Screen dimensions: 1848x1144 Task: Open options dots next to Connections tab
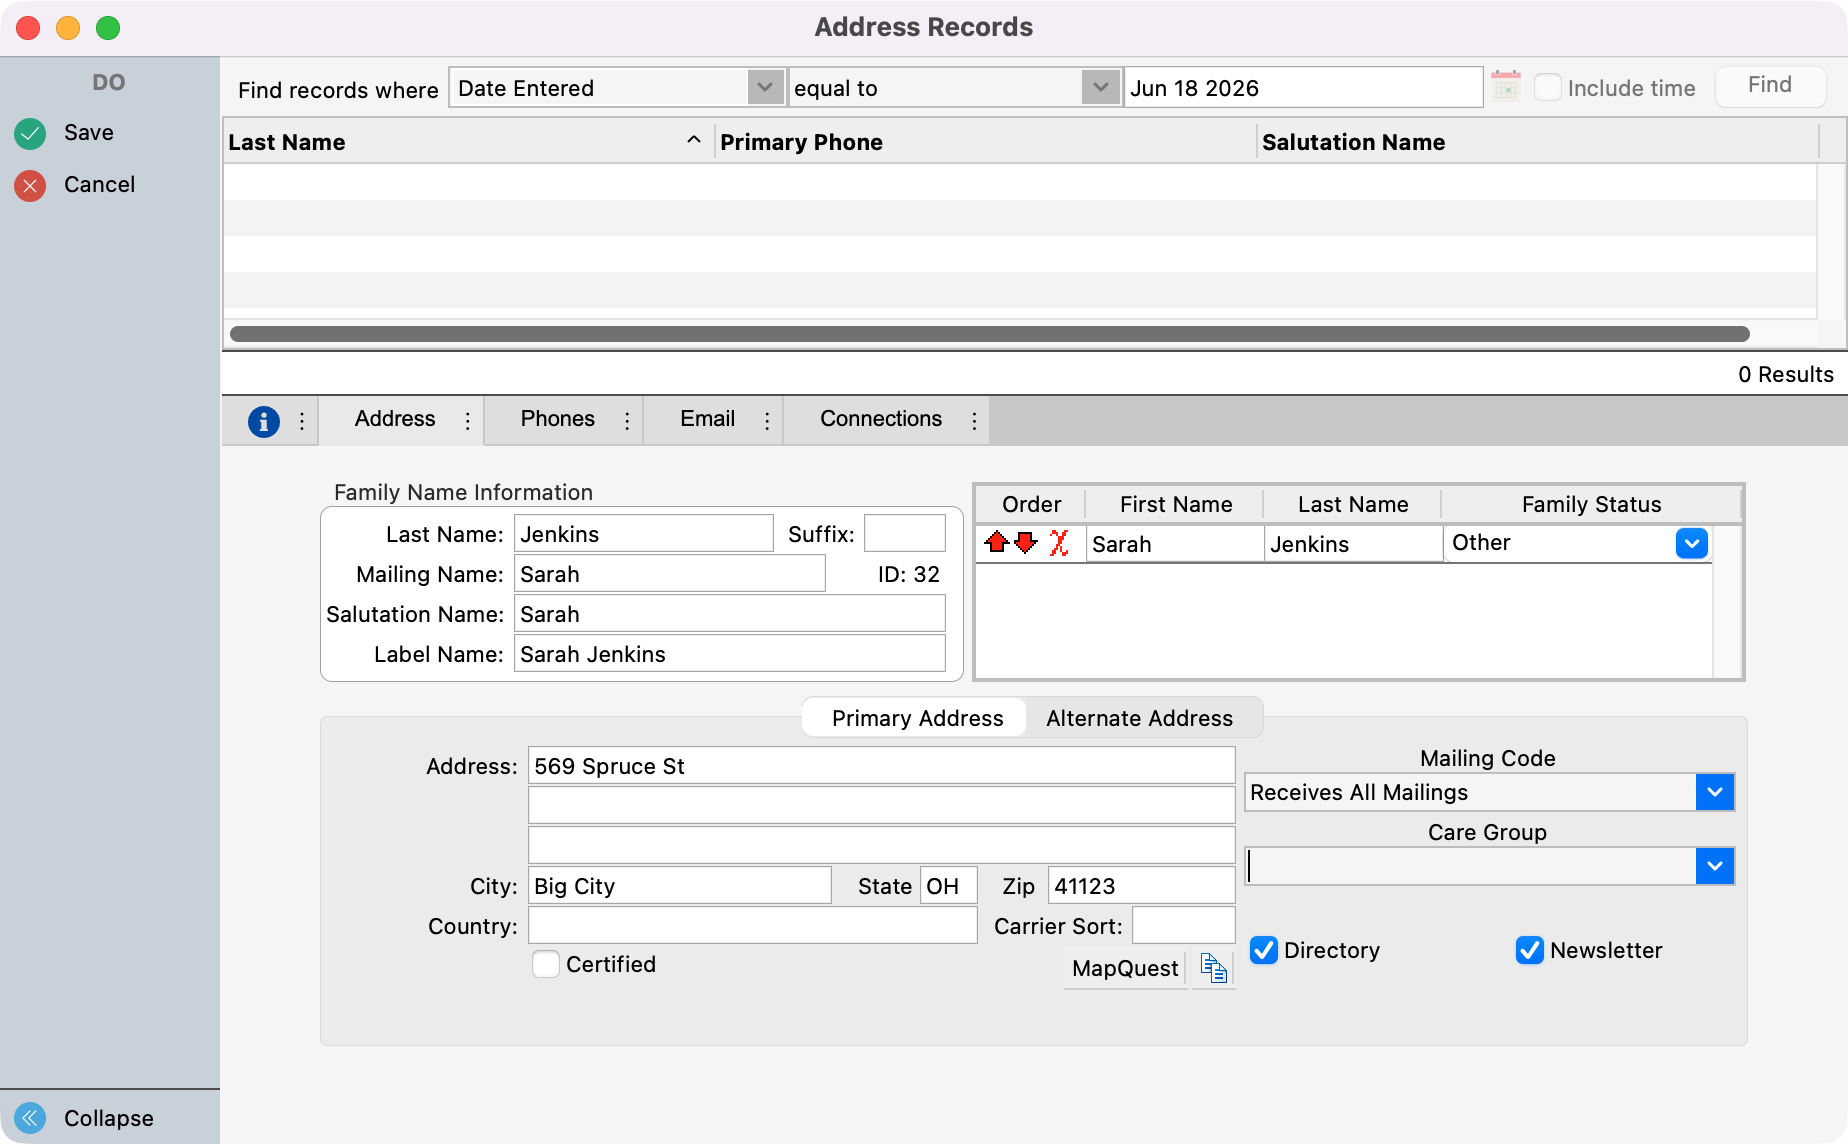974,421
